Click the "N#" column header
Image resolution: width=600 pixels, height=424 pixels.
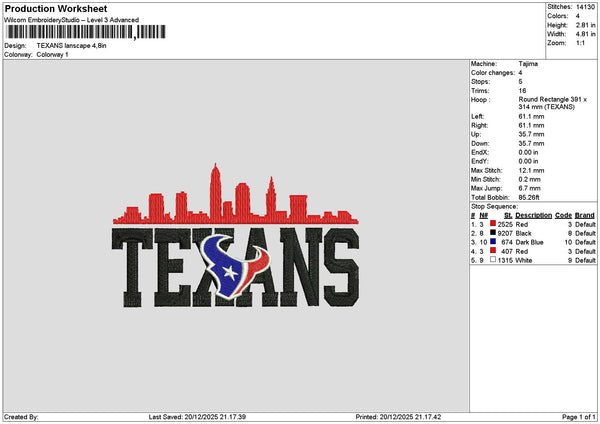(484, 215)
